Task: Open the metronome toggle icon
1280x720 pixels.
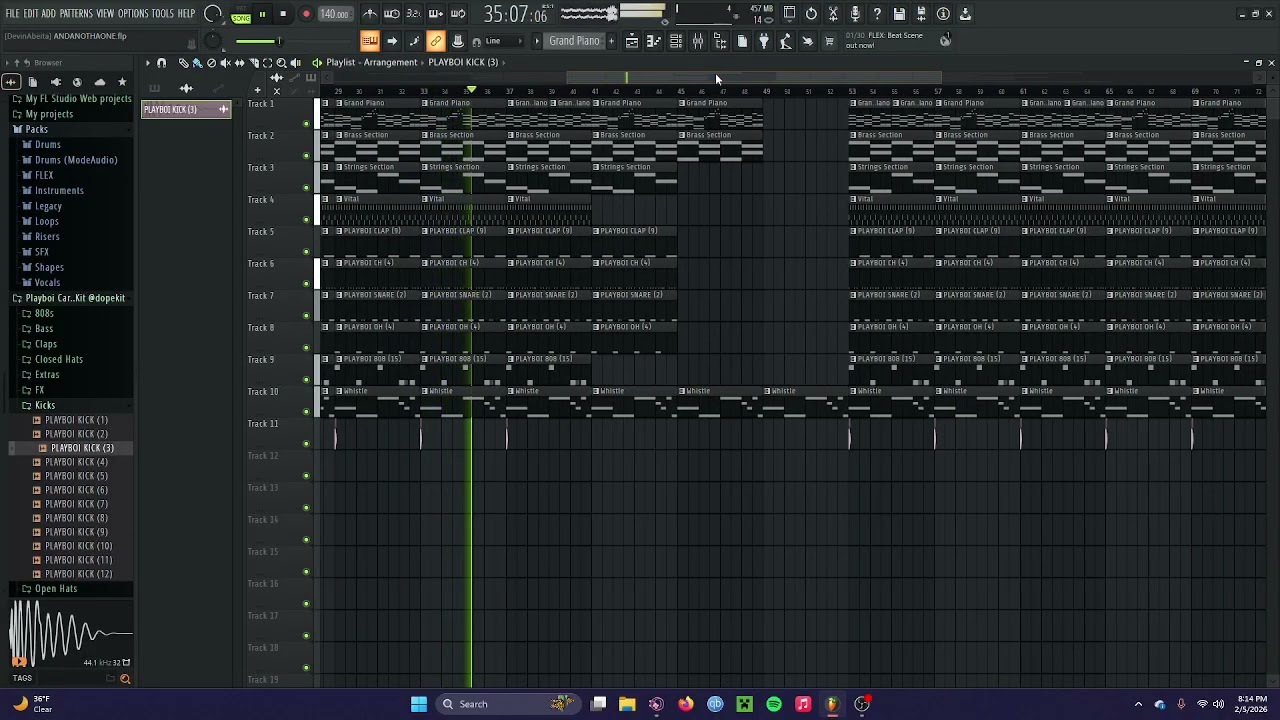Action: pyautogui.click(x=370, y=14)
